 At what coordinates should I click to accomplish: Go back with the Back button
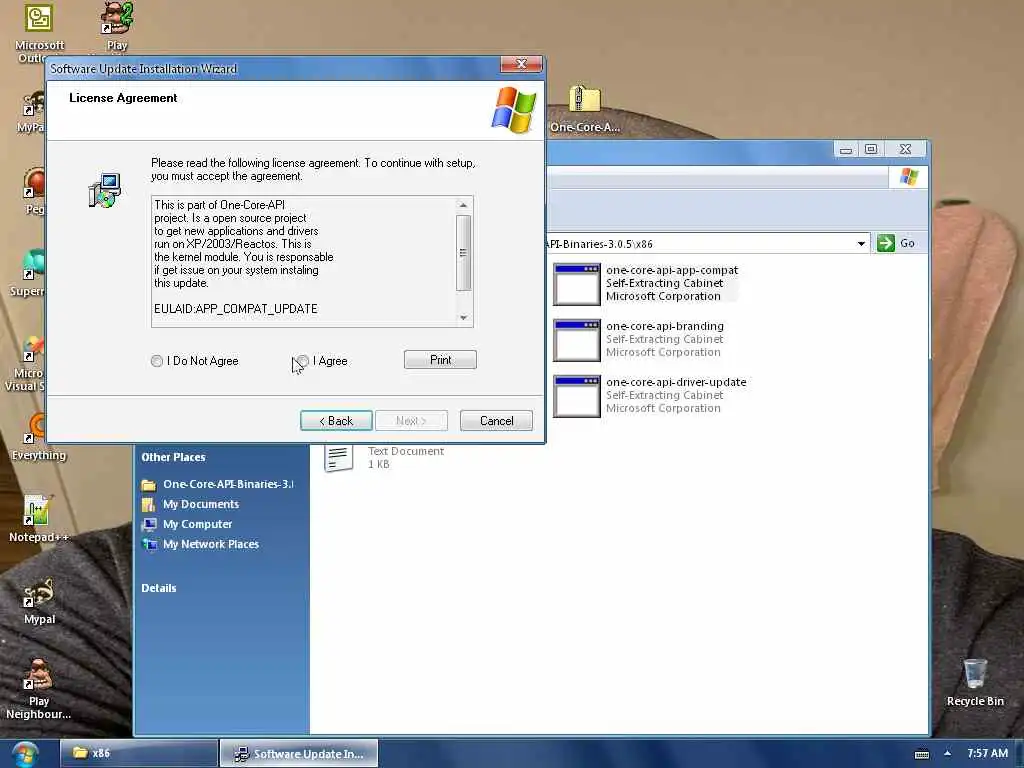click(x=336, y=421)
